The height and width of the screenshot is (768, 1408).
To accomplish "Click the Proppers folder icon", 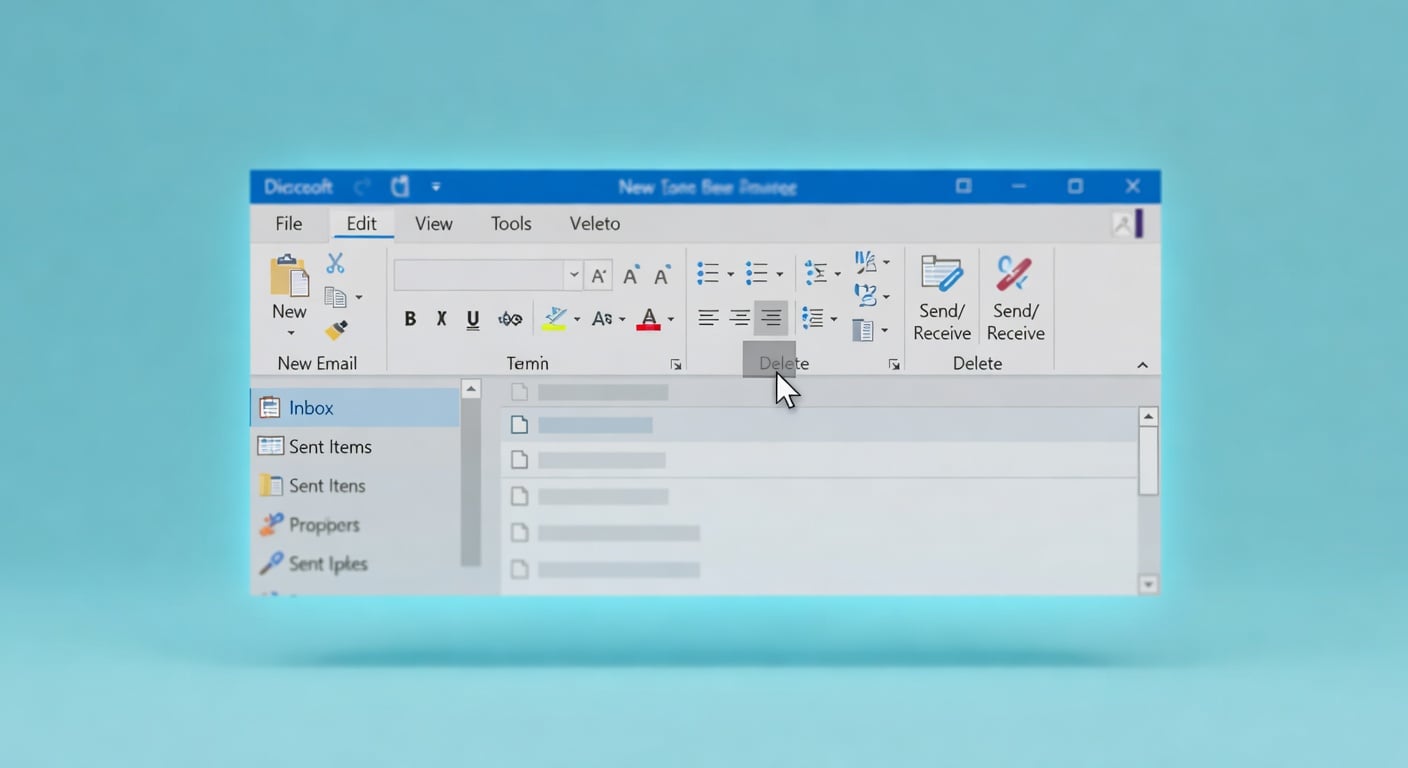I will (x=270, y=524).
